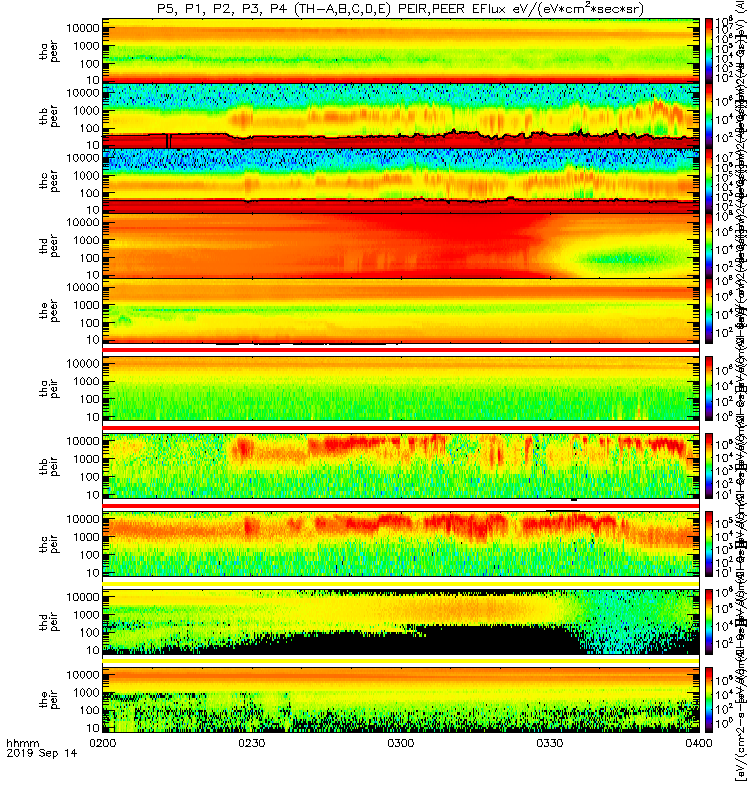Click the 10000 tick label on thd peir axis

point(83,597)
